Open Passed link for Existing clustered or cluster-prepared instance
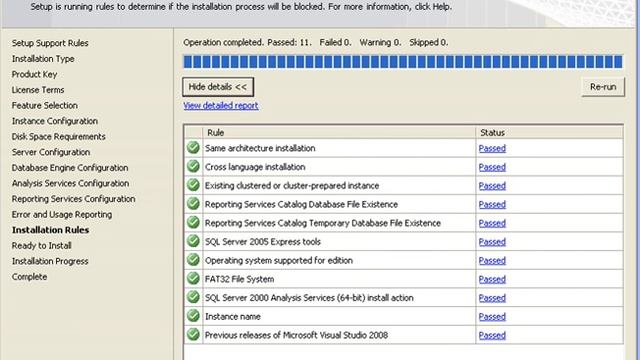Viewport: 640px width, 360px height. click(x=492, y=186)
